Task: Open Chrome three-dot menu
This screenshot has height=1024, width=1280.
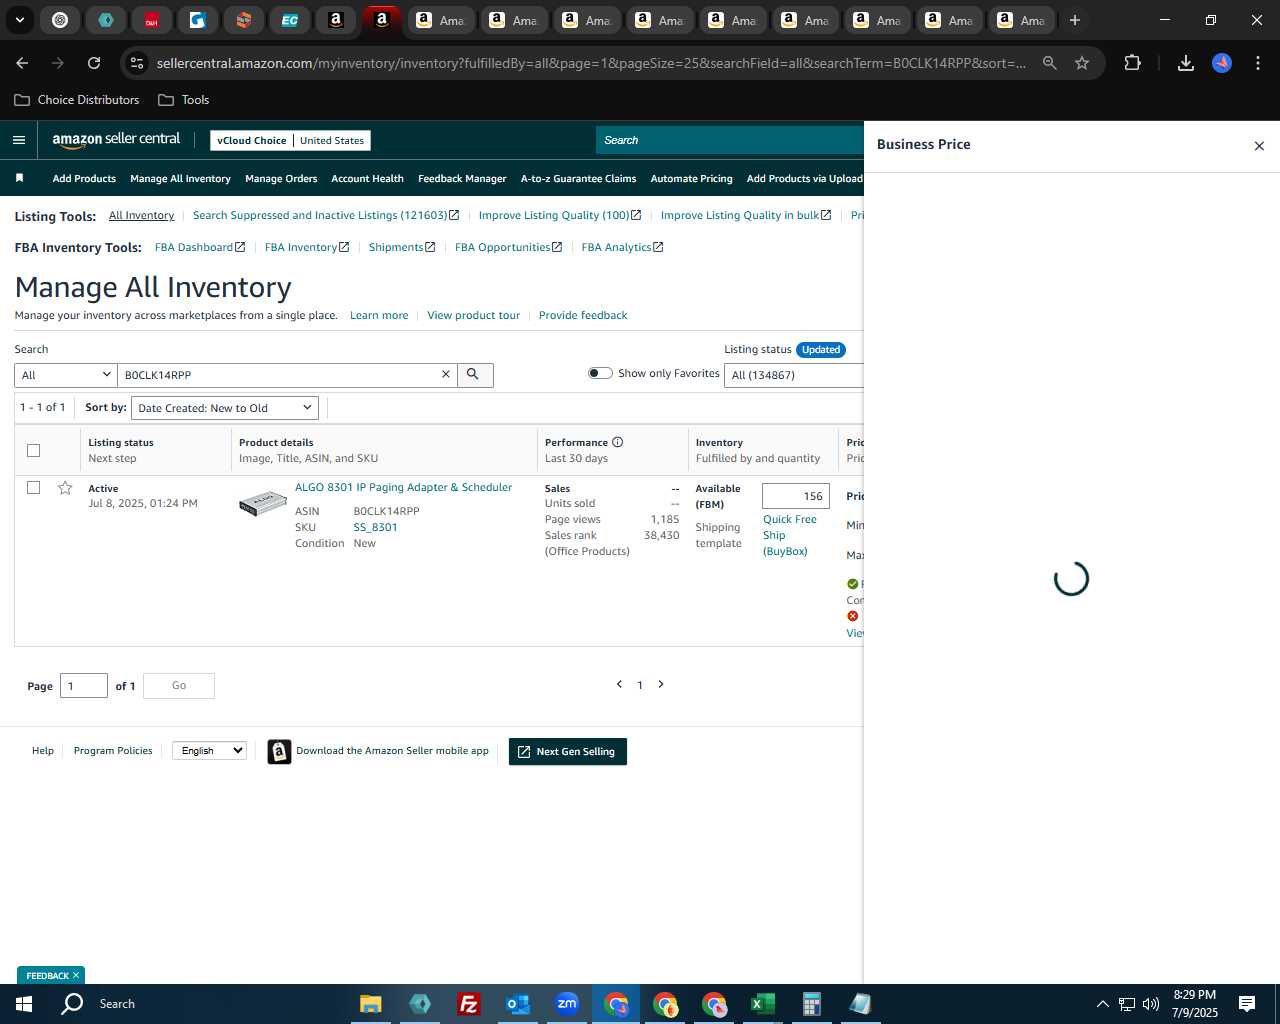Action: pyautogui.click(x=1258, y=63)
